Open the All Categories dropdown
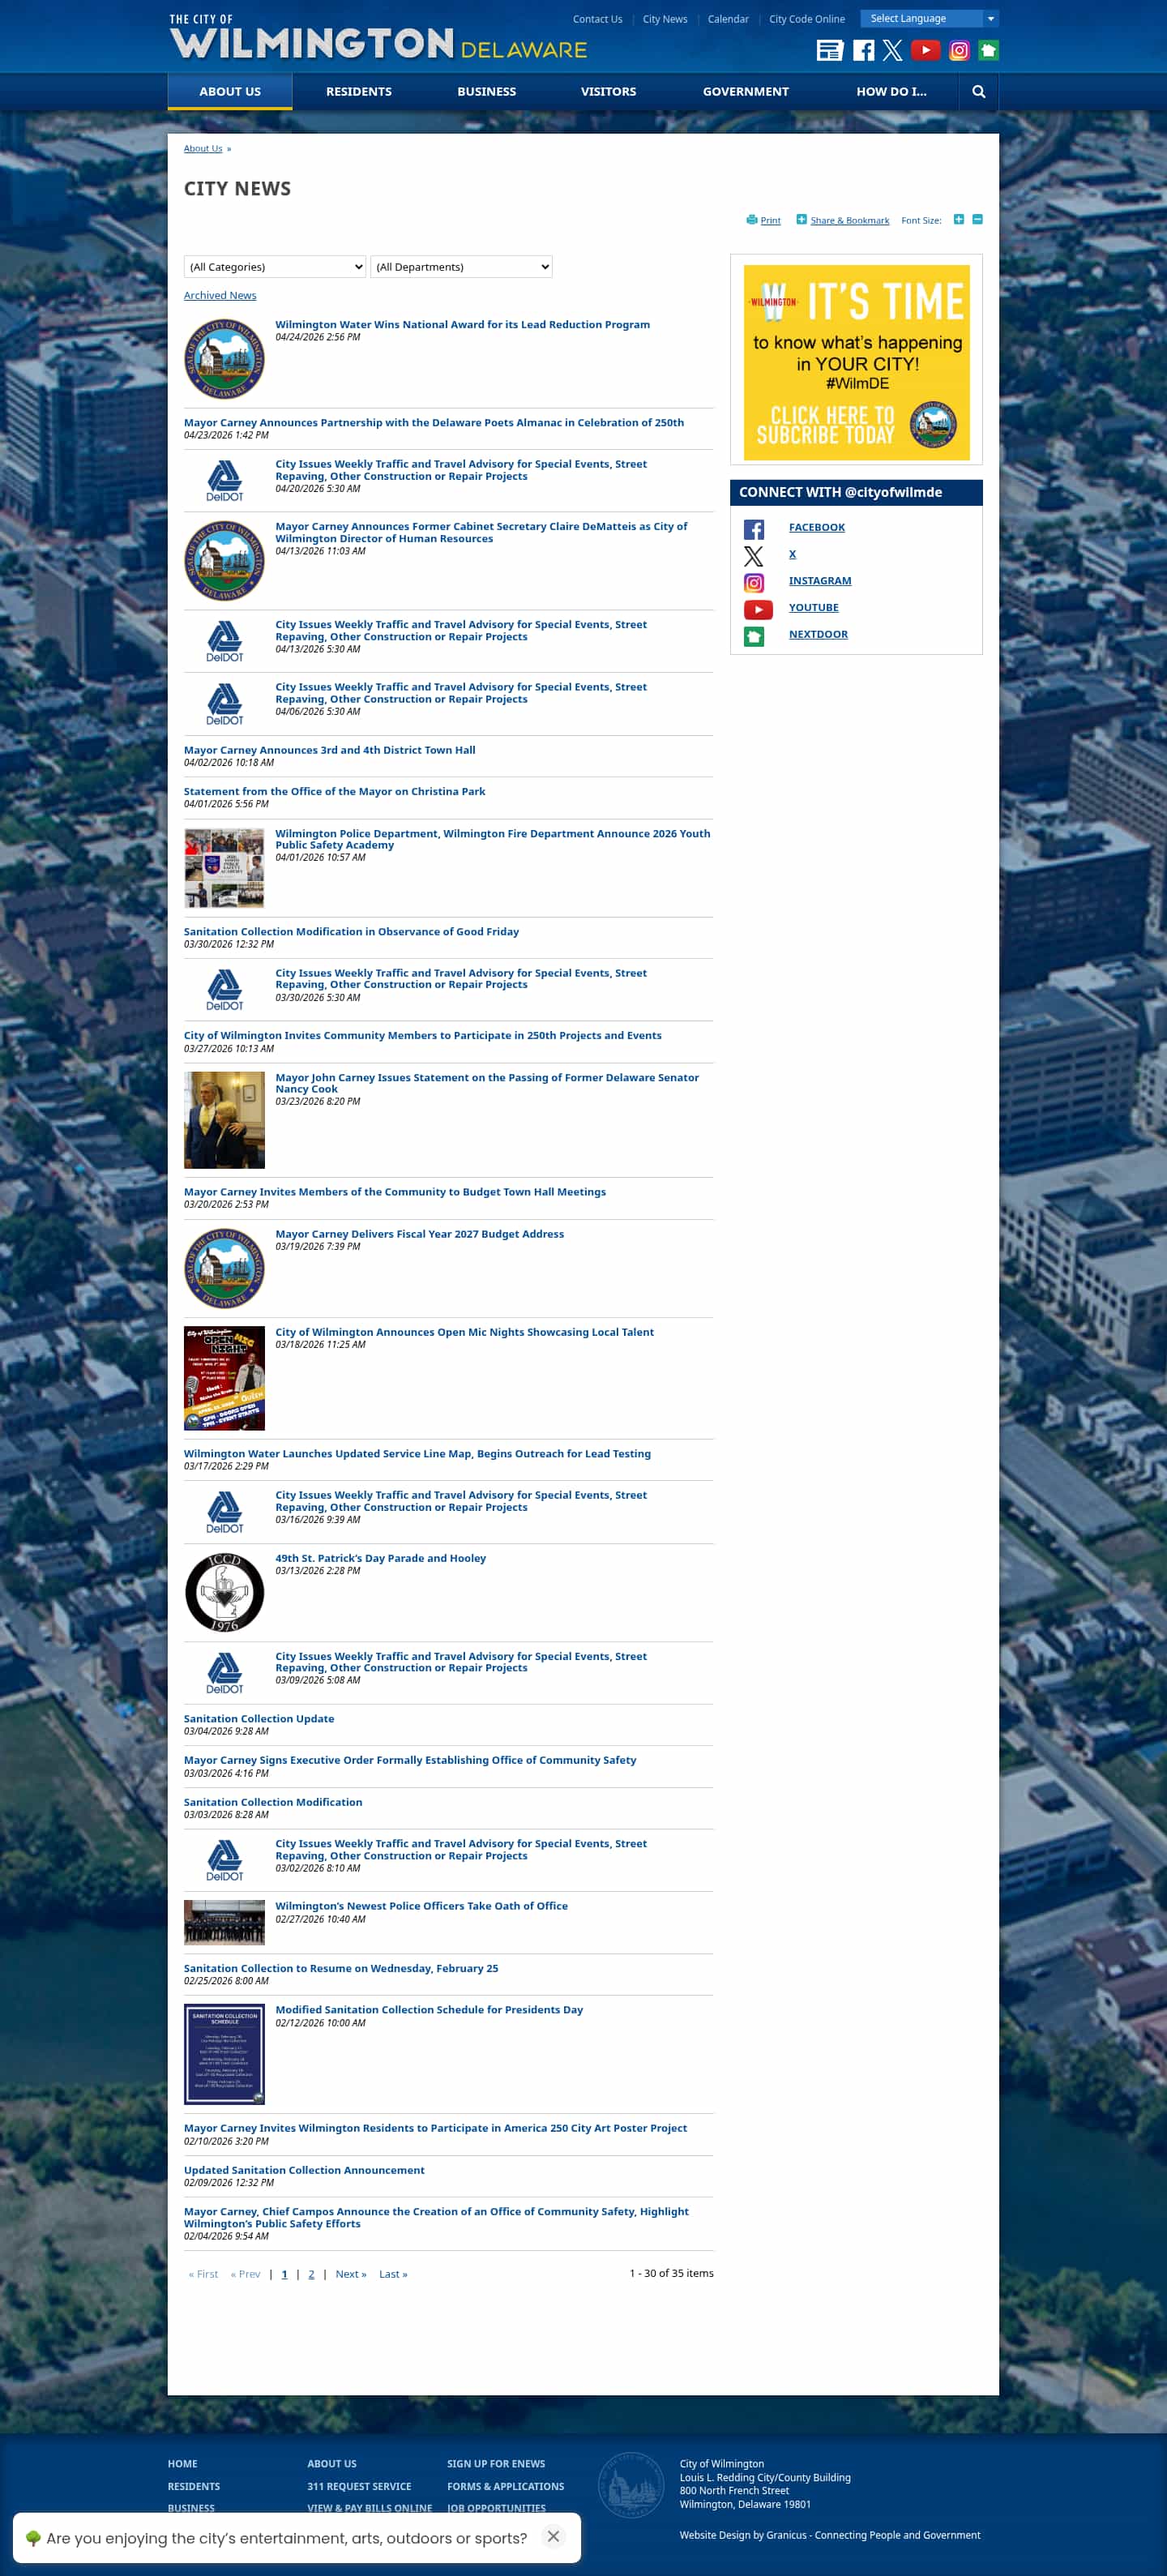 275,266
